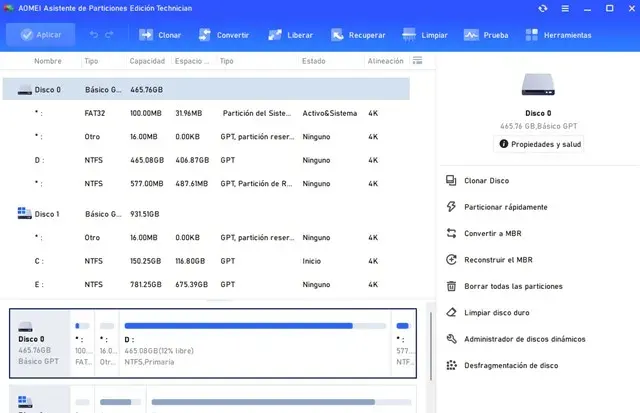This screenshot has height=413, width=640.
Task: Select the 16.0MB Otro block in disk map
Action: [107, 343]
